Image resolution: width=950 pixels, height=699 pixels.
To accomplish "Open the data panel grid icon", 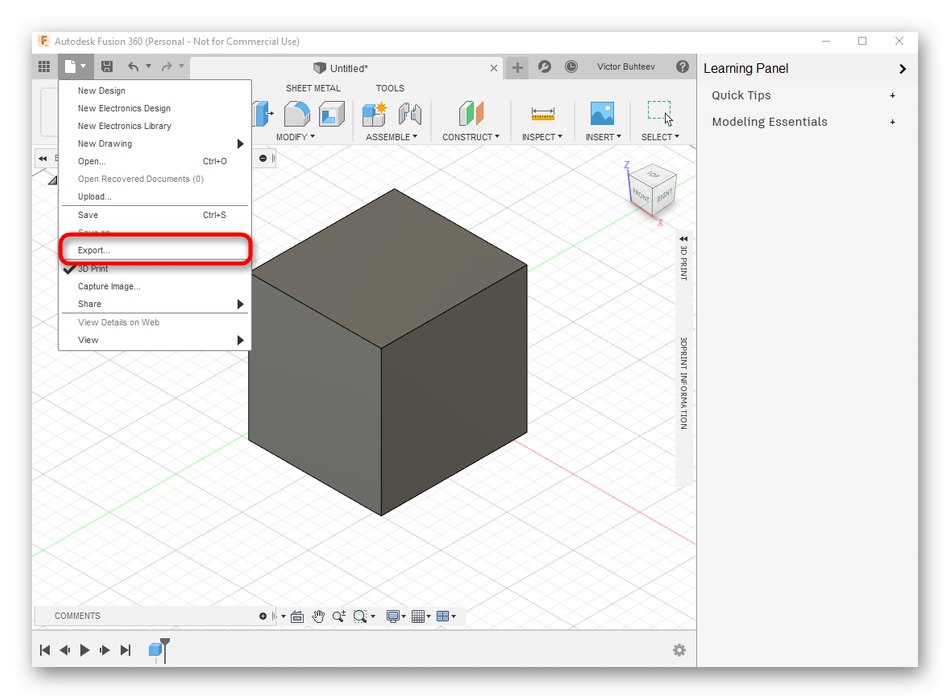I will pyautogui.click(x=44, y=67).
